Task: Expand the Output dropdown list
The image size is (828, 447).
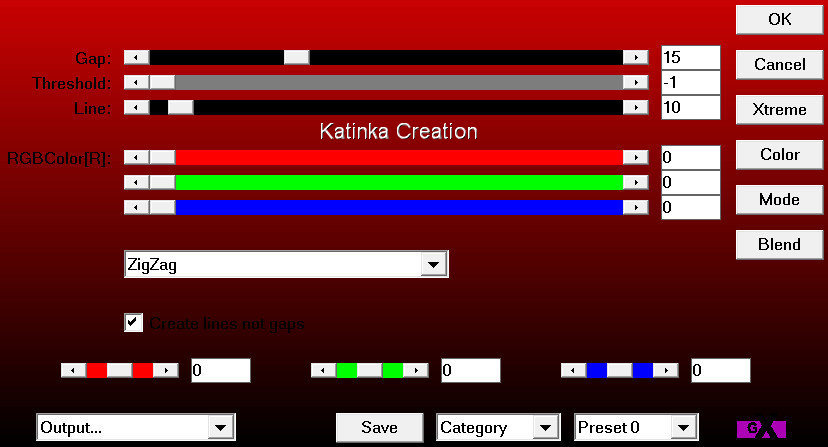Action: [219, 428]
